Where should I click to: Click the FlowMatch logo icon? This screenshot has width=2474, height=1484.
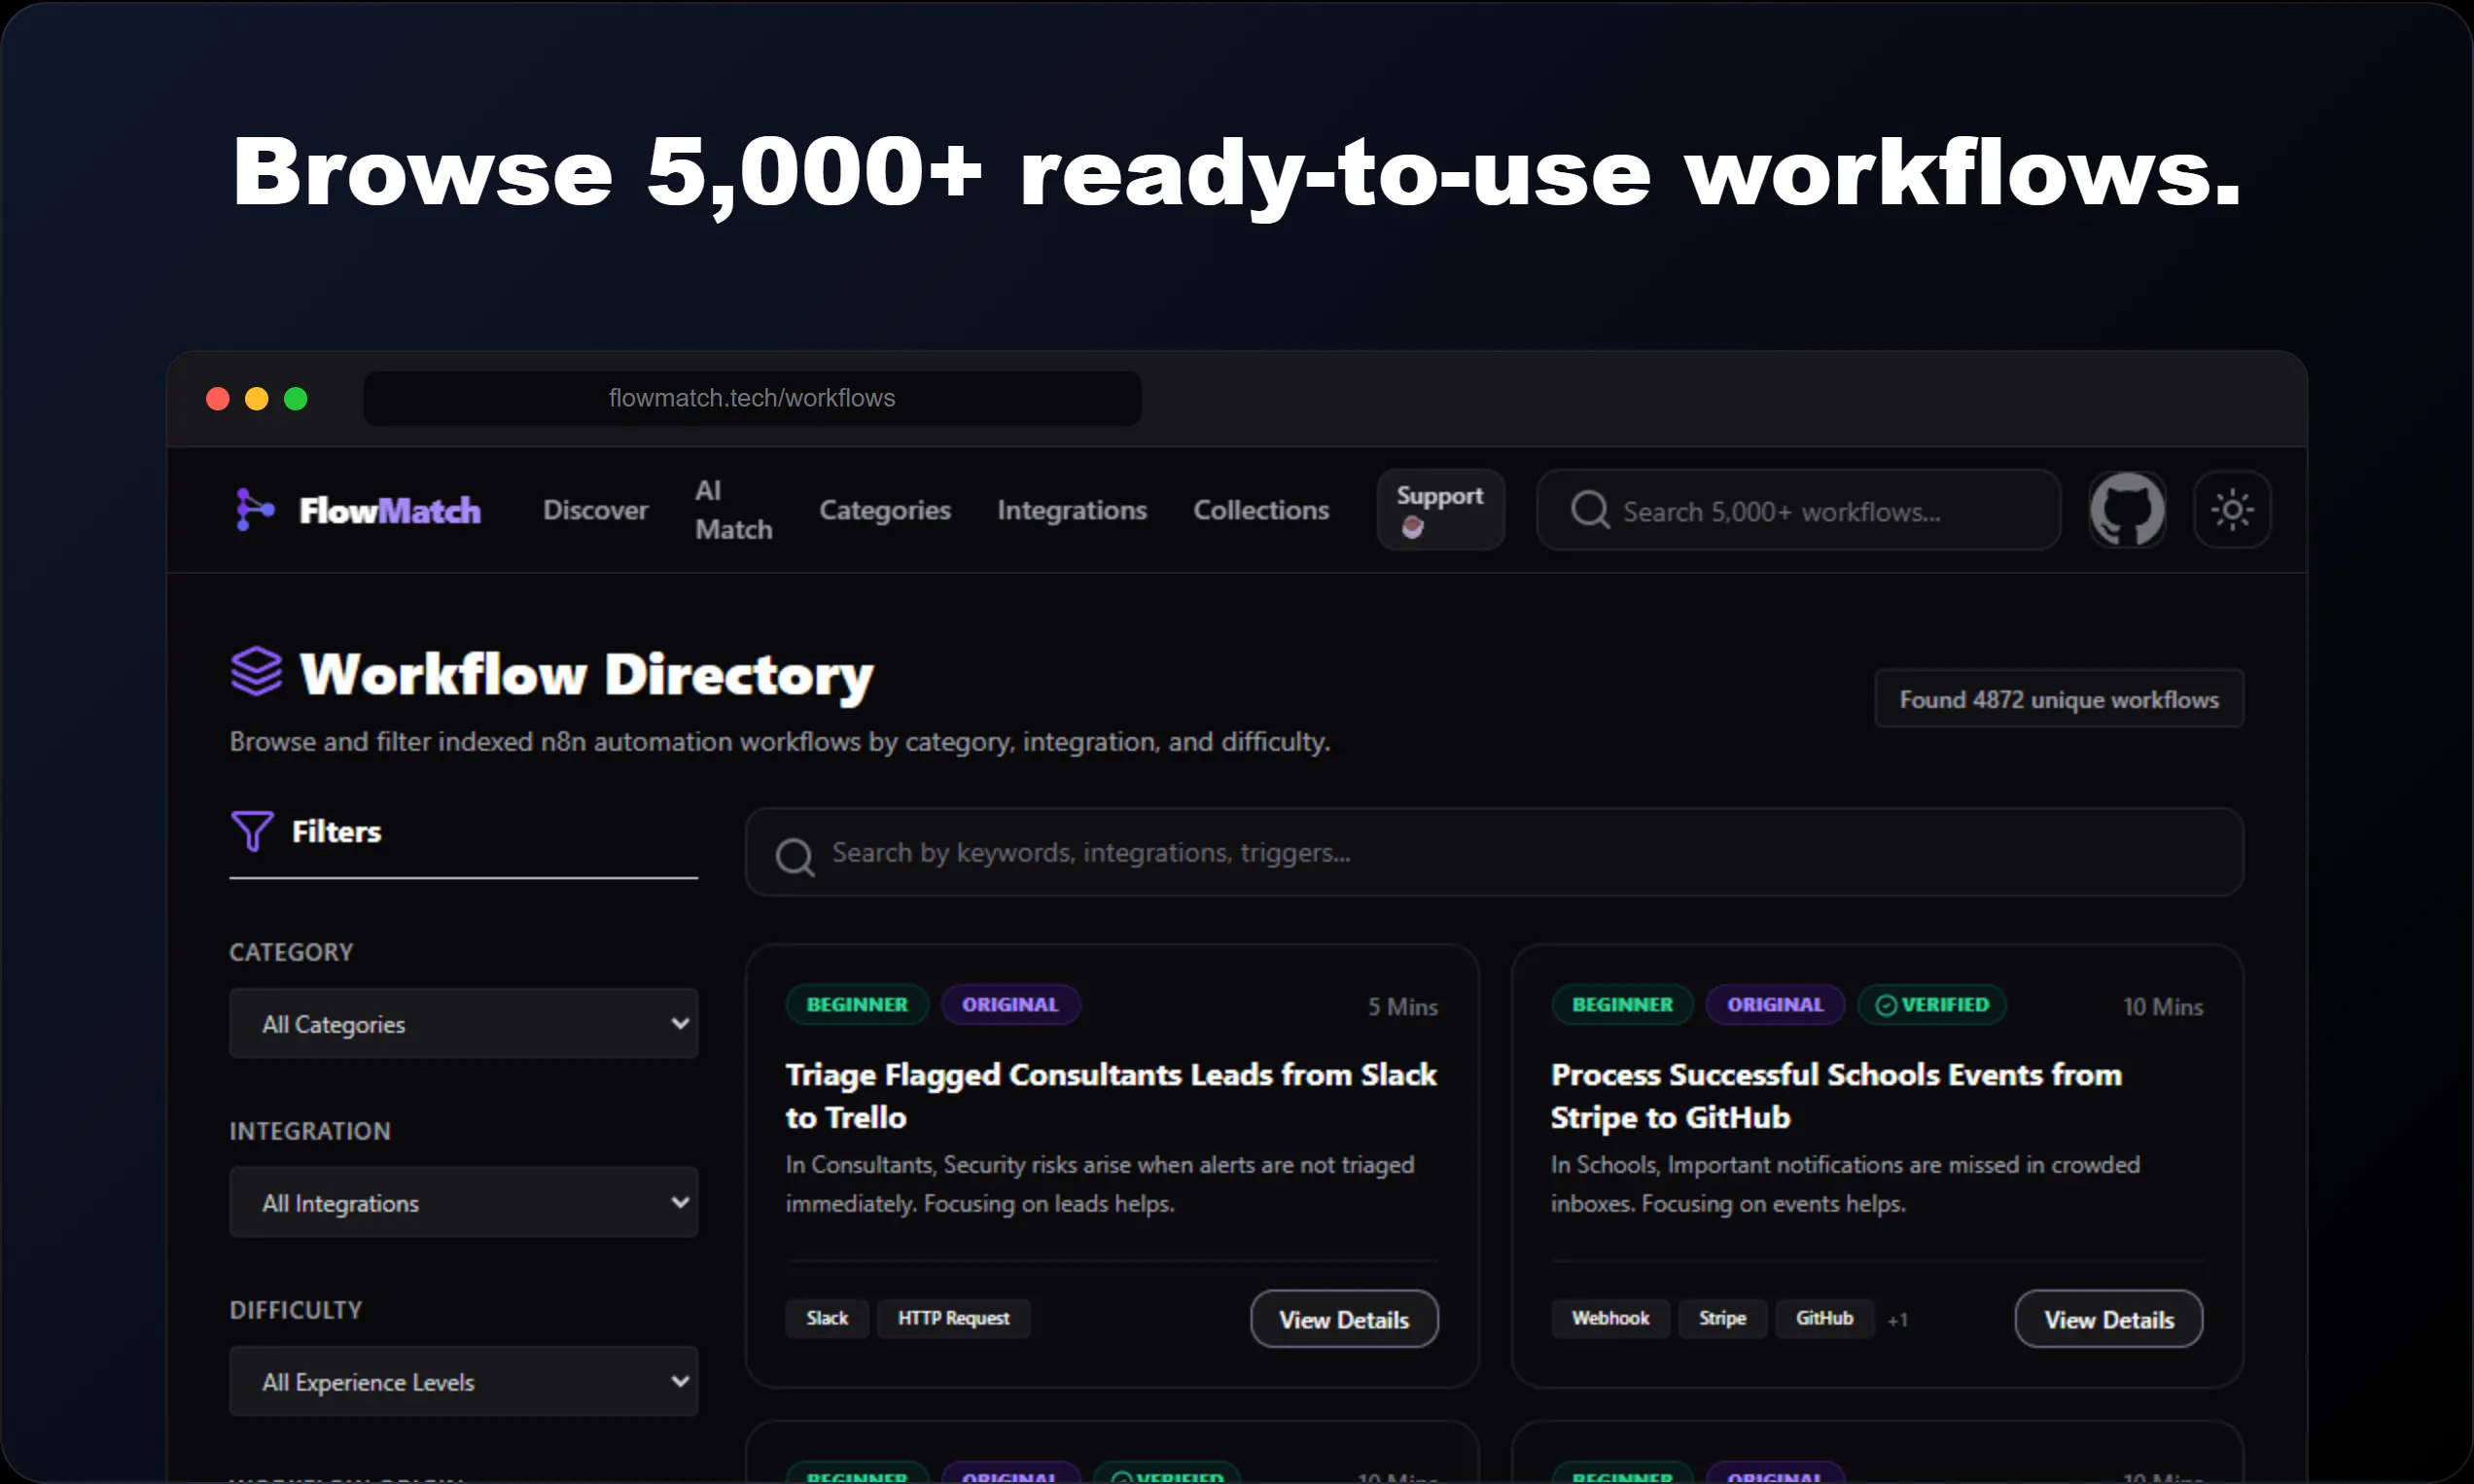pos(254,510)
